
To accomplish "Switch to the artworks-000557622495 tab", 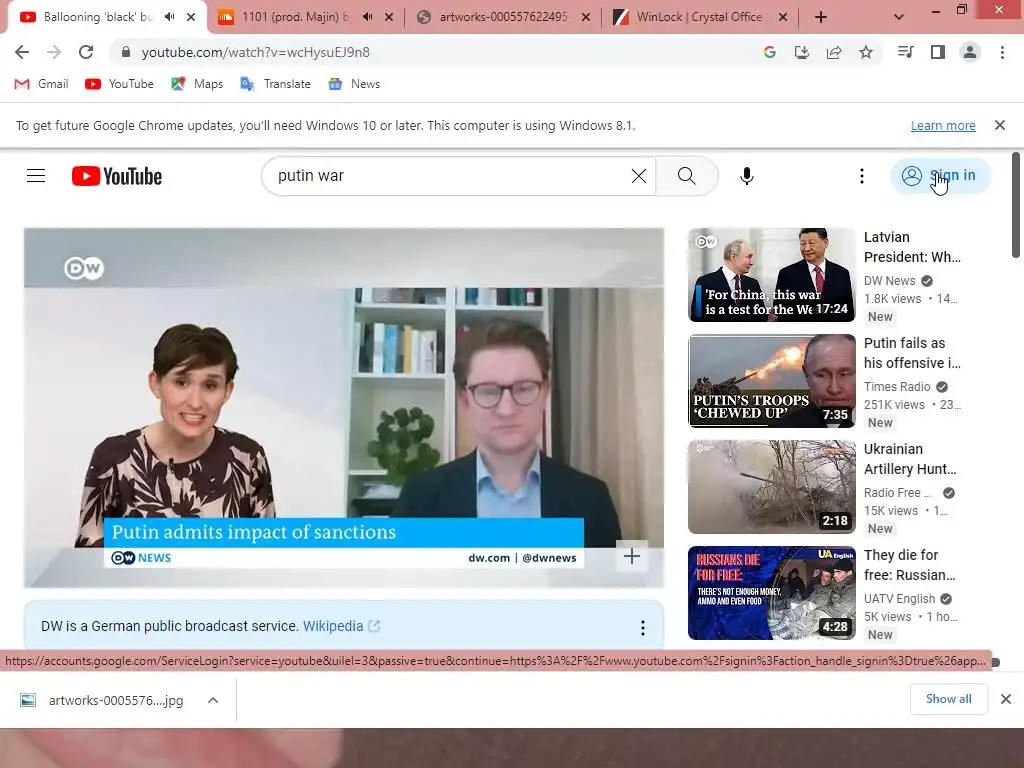I will click(x=503, y=17).
